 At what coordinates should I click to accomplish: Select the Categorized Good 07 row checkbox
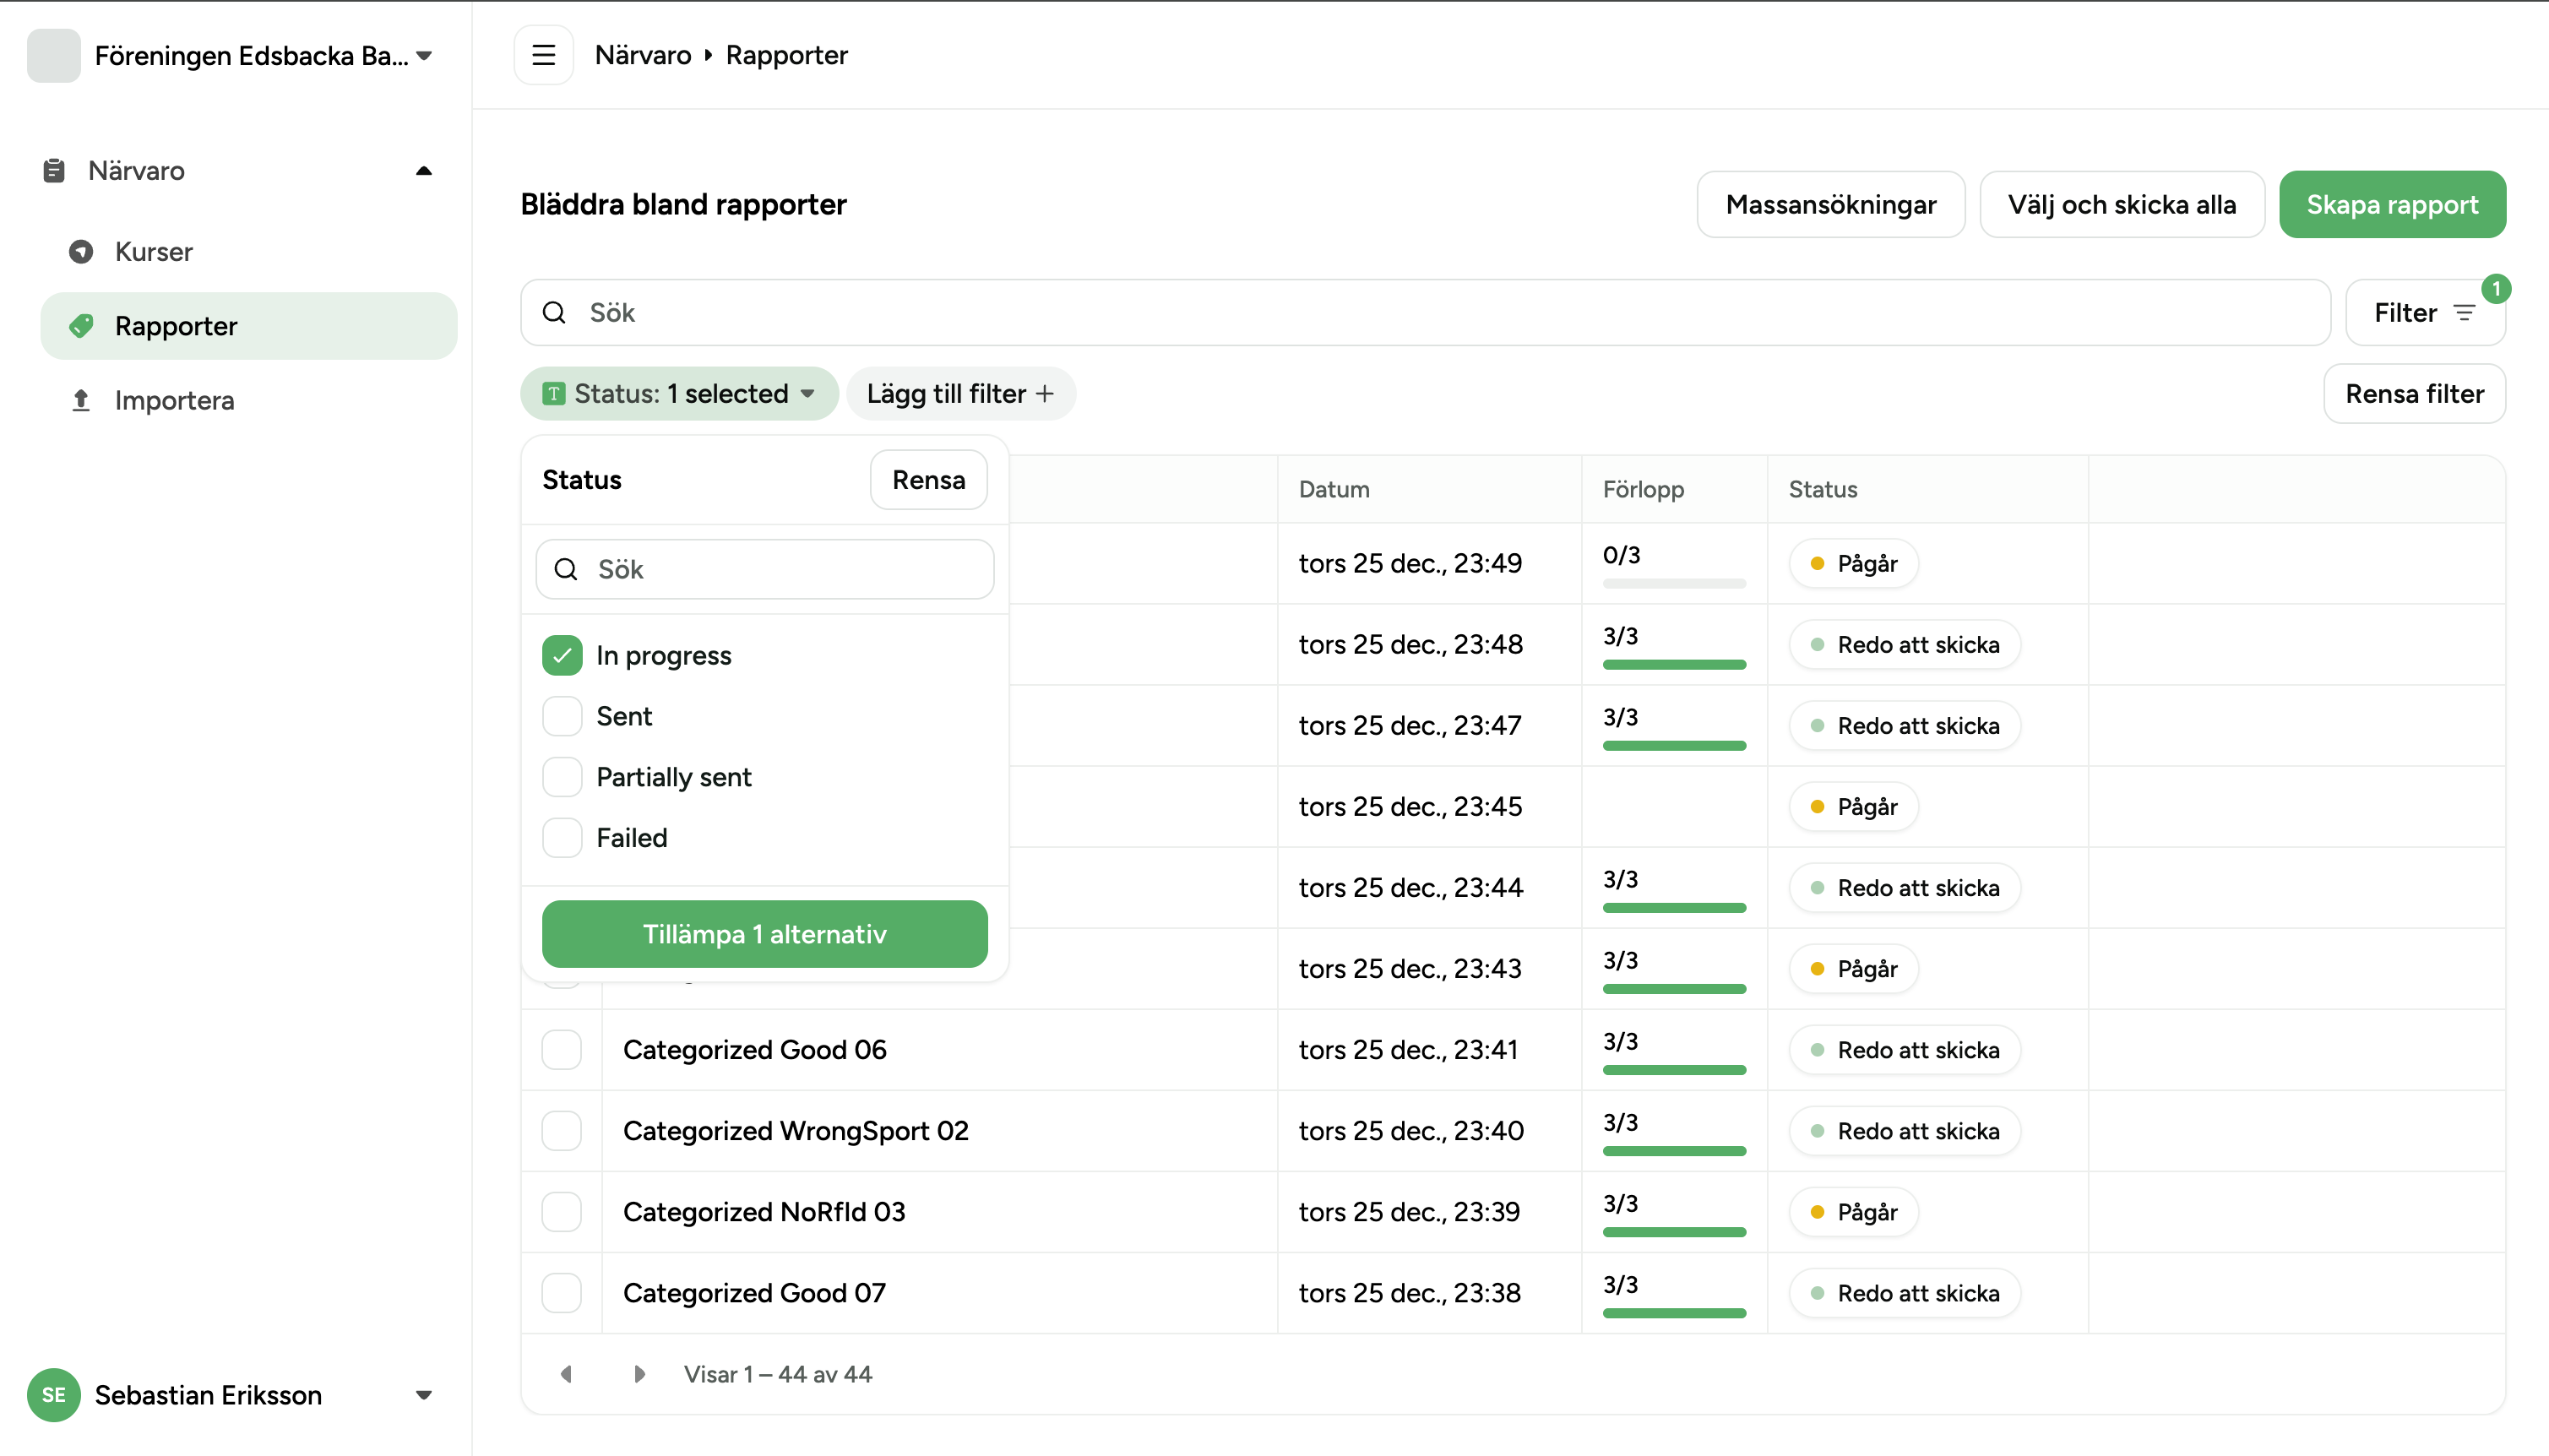562,1293
